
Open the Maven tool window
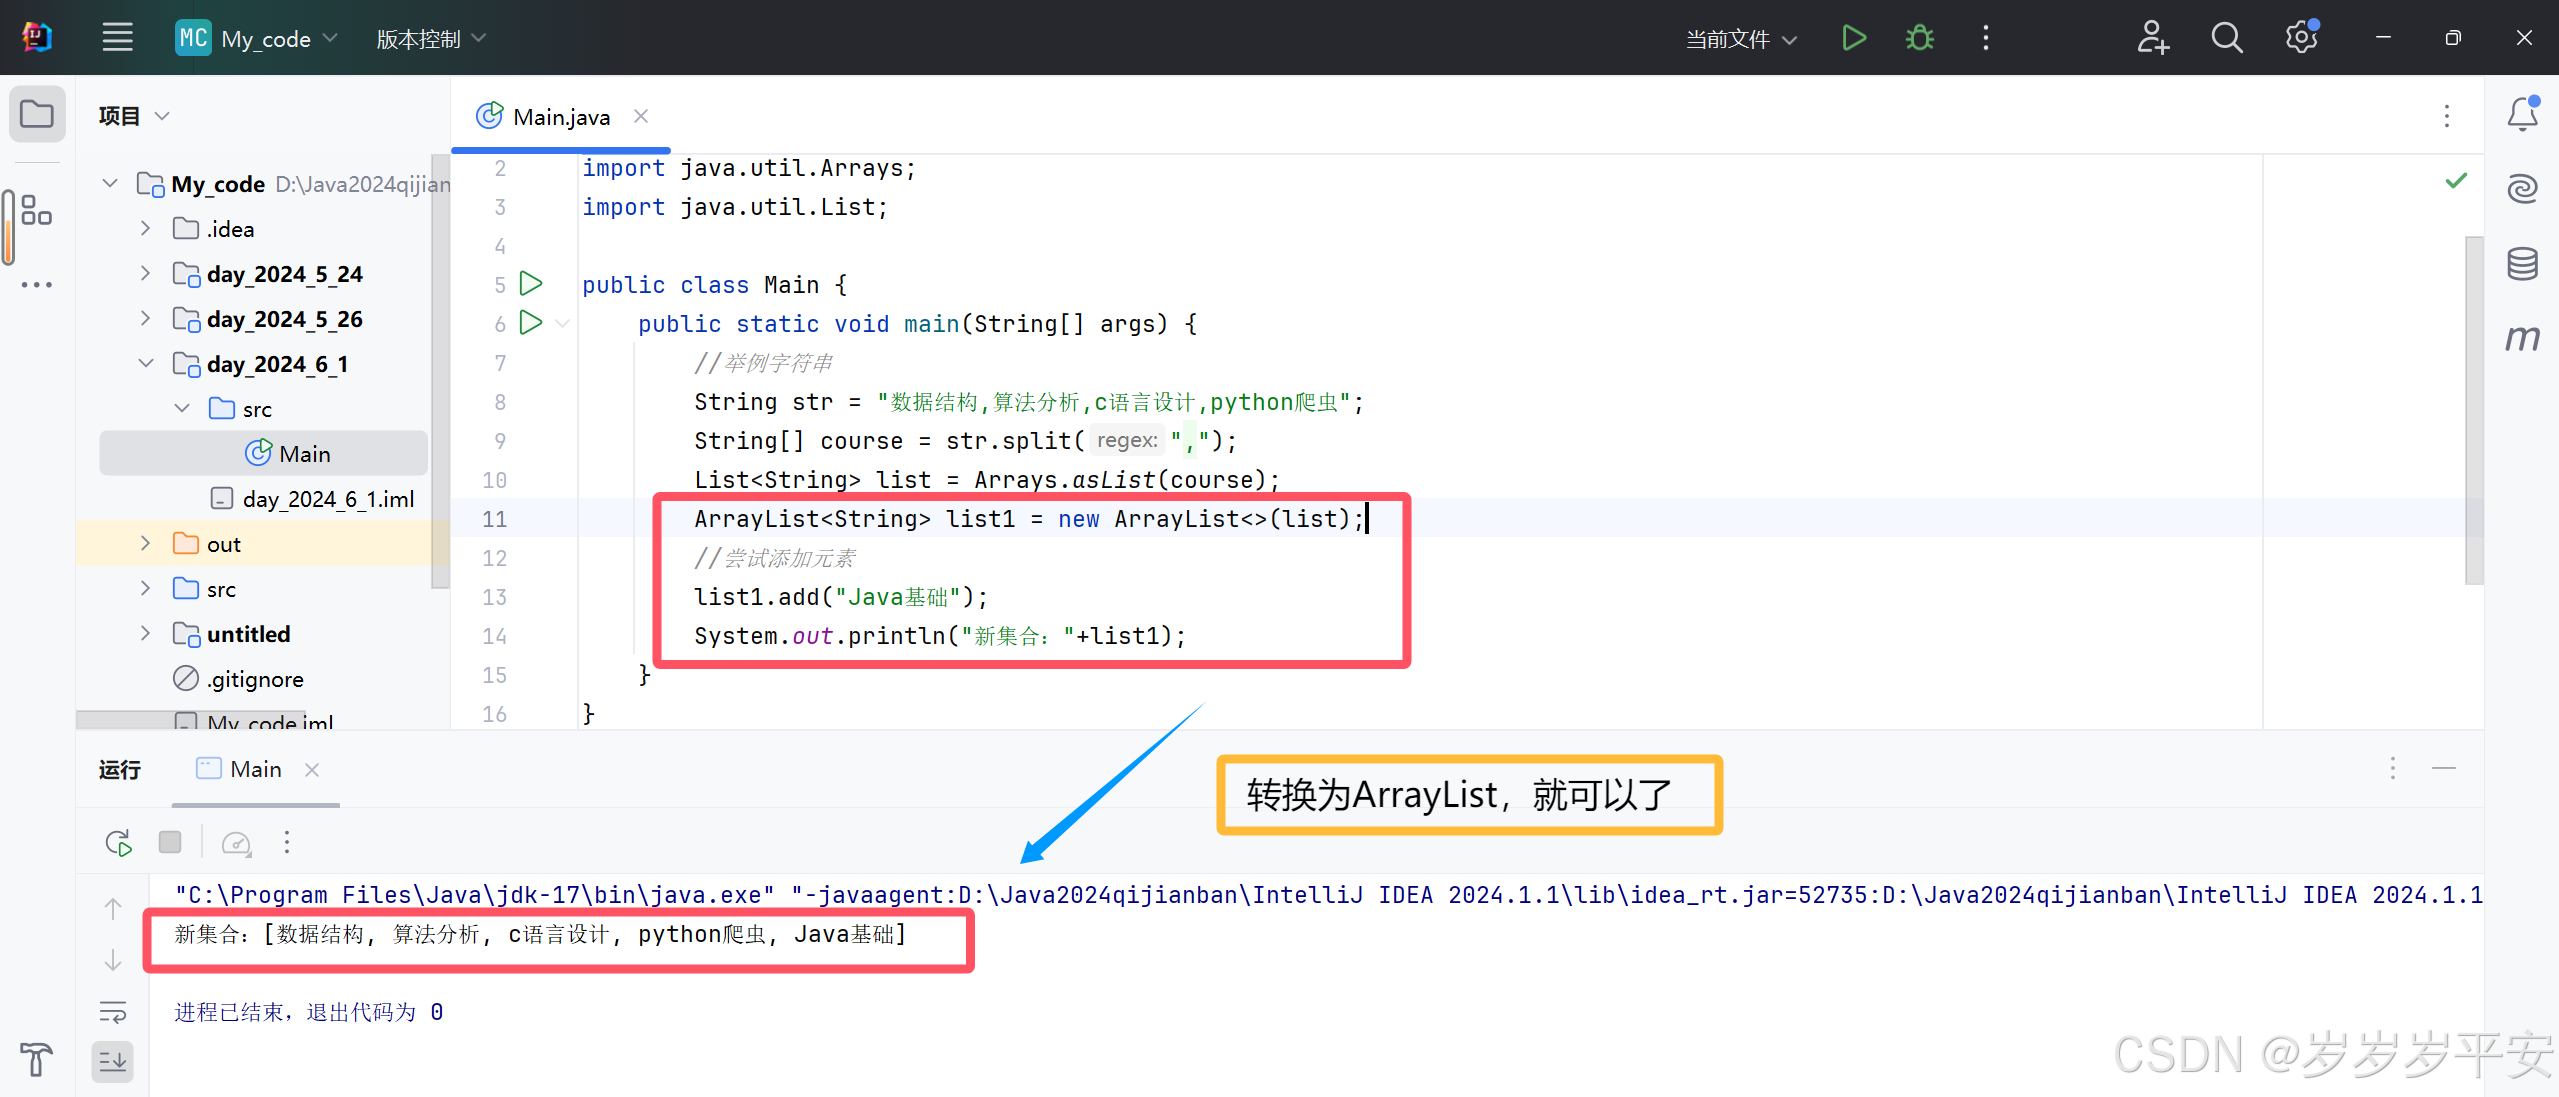(2522, 338)
